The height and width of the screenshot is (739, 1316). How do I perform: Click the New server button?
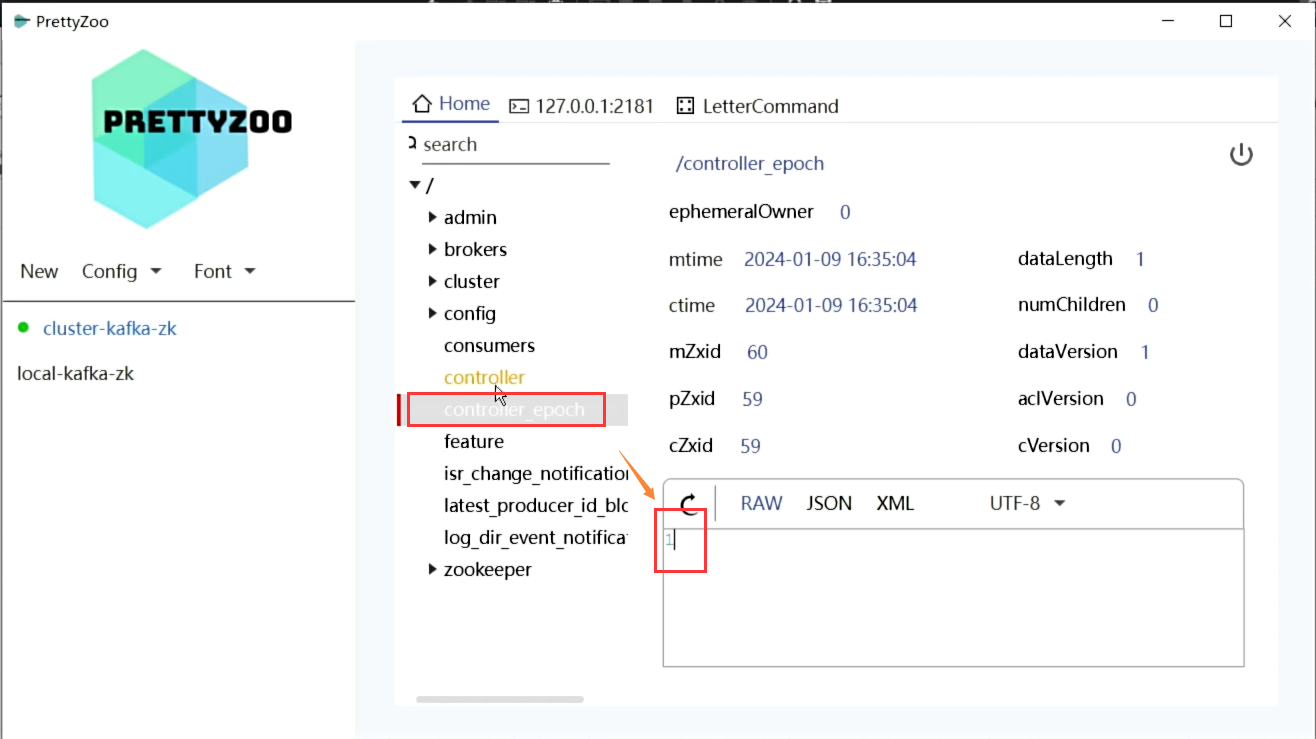[39, 271]
